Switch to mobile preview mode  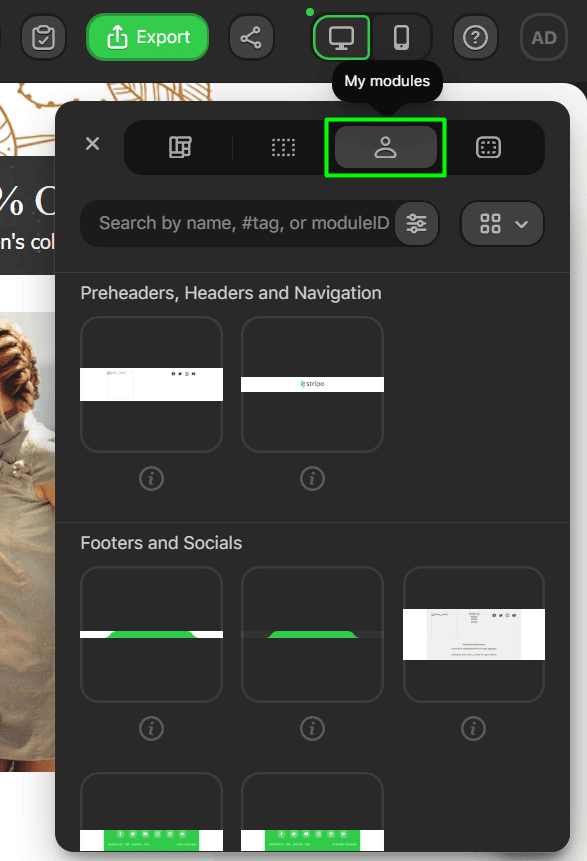pos(401,37)
